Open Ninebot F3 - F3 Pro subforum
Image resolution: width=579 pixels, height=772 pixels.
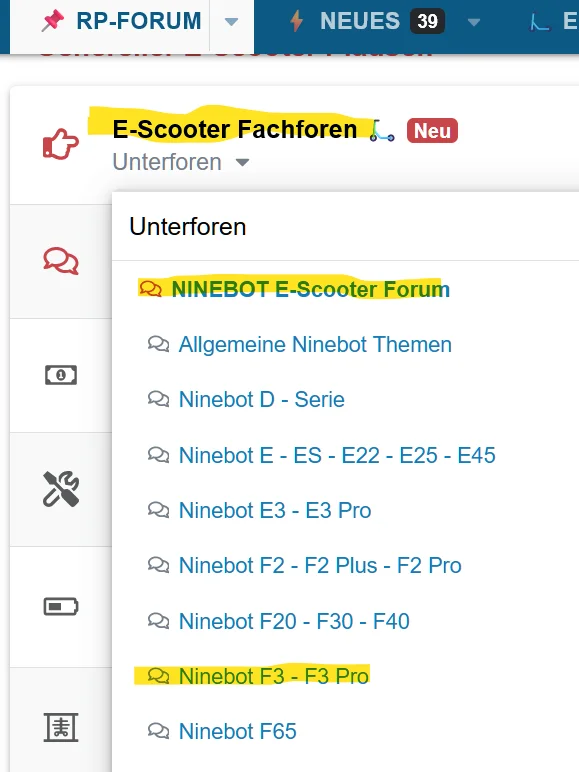pyautogui.click(x=274, y=676)
